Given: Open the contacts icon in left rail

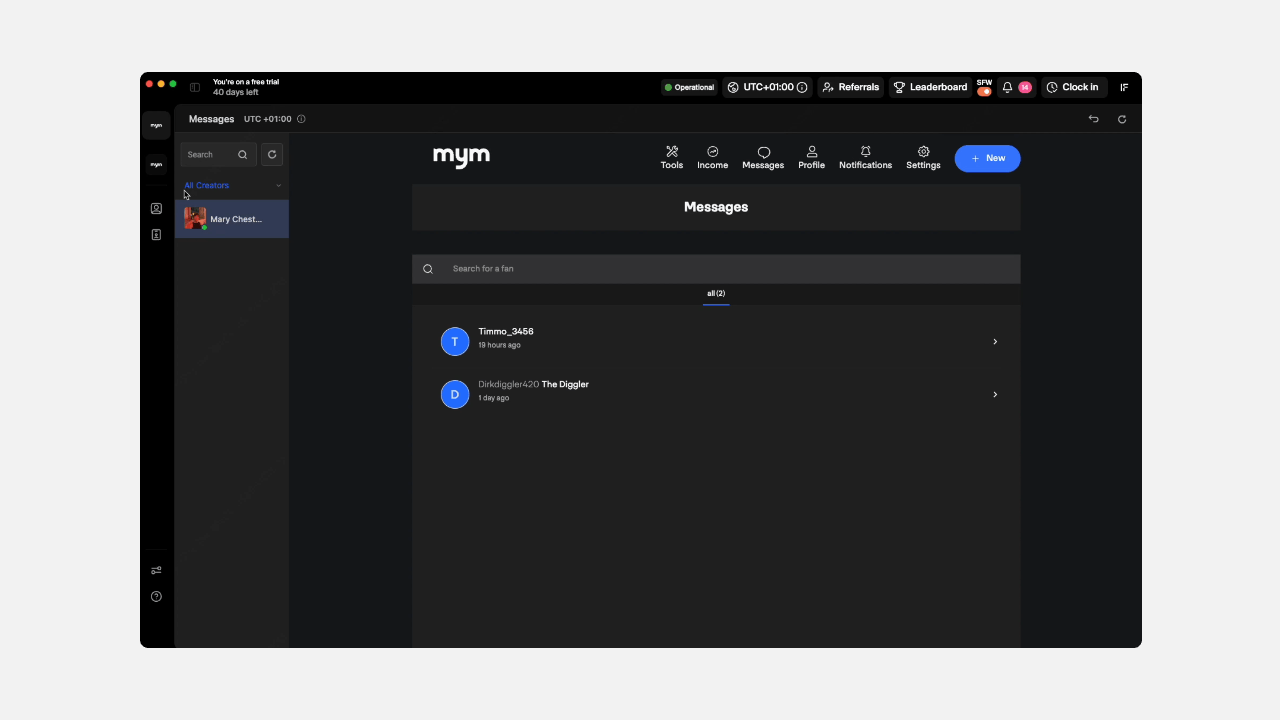Looking at the screenshot, I should (156, 209).
